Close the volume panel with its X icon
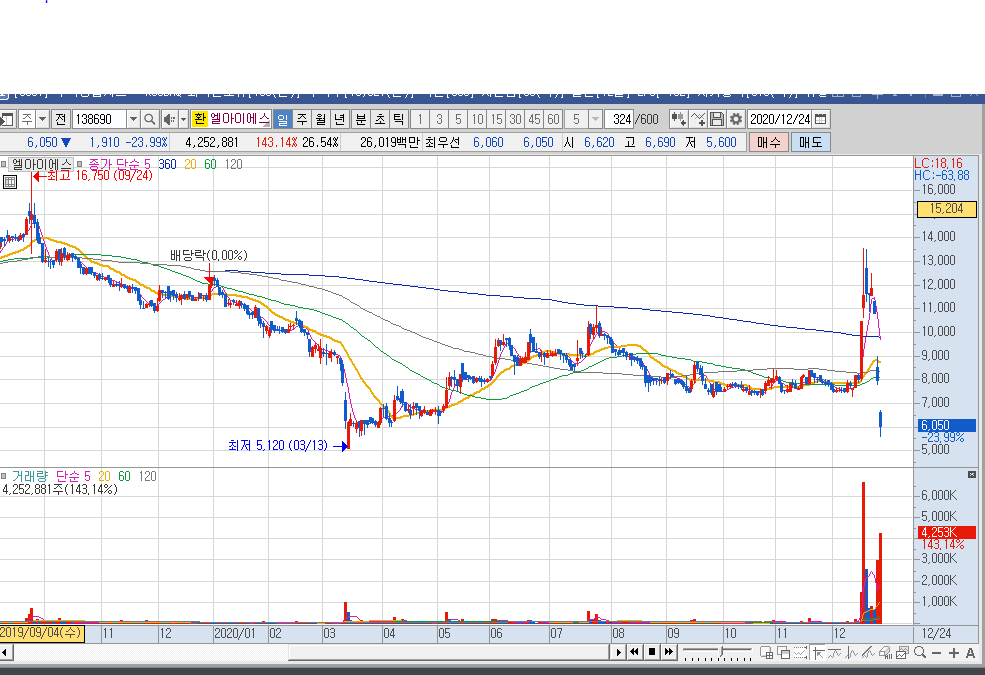 coord(971,475)
